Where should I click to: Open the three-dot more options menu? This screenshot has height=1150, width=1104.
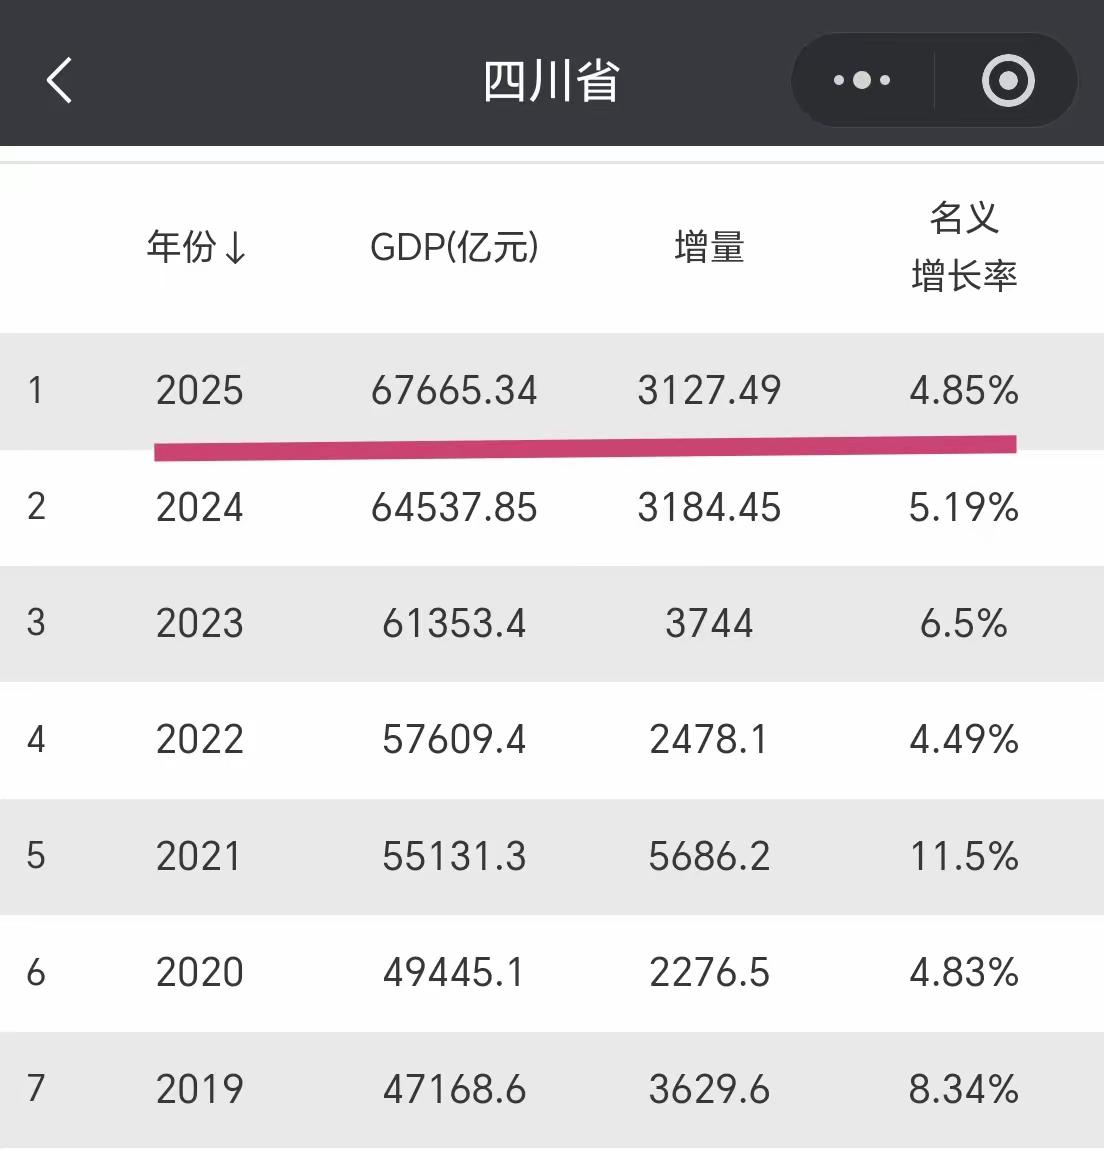click(861, 80)
